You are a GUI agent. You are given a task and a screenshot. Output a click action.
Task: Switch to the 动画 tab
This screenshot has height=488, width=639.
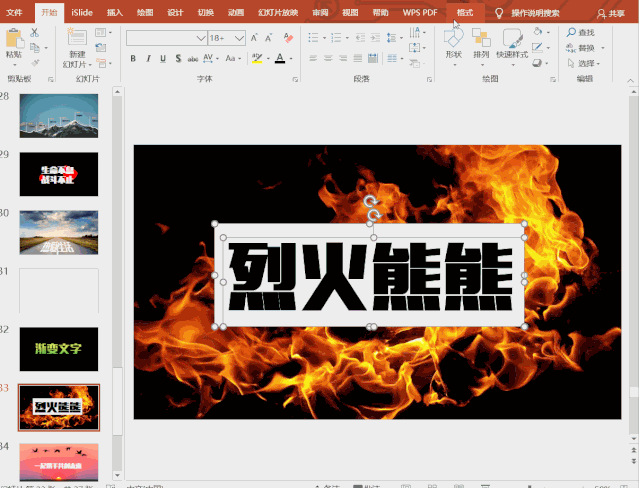(x=236, y=13)
